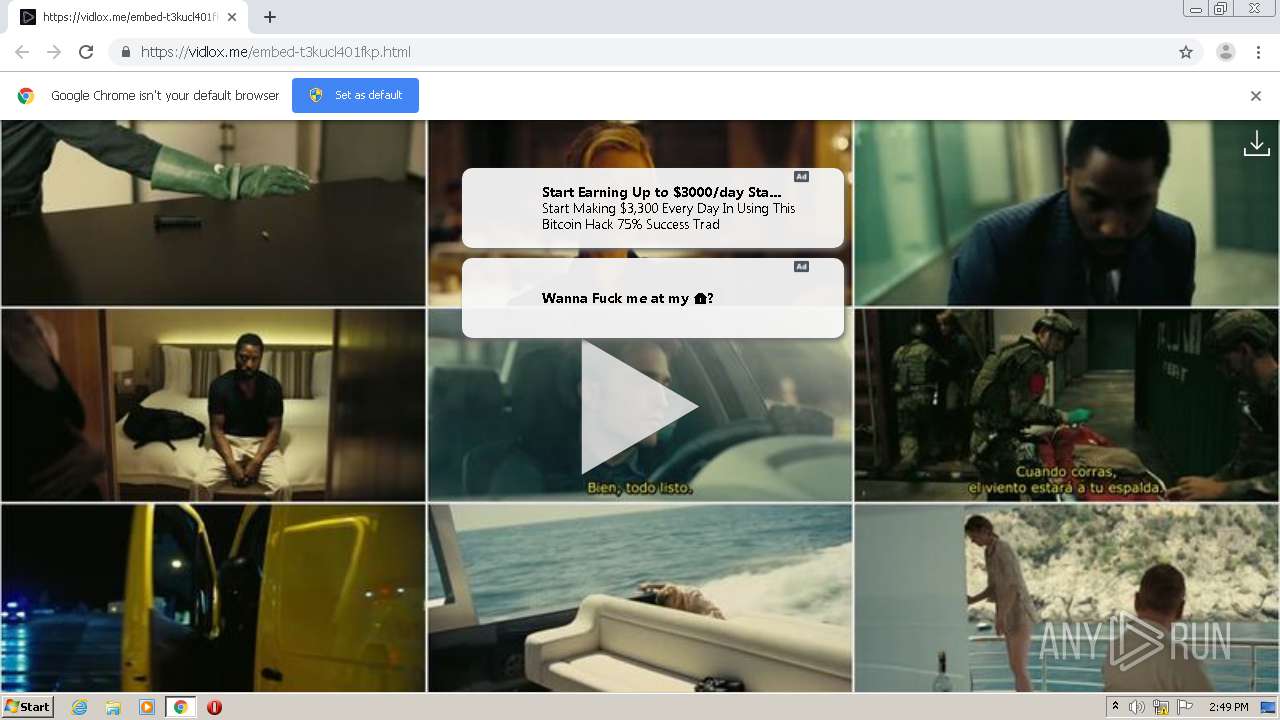Play the video with the large play button
This screenshot has height=720, width=1280.
point(638,407)
